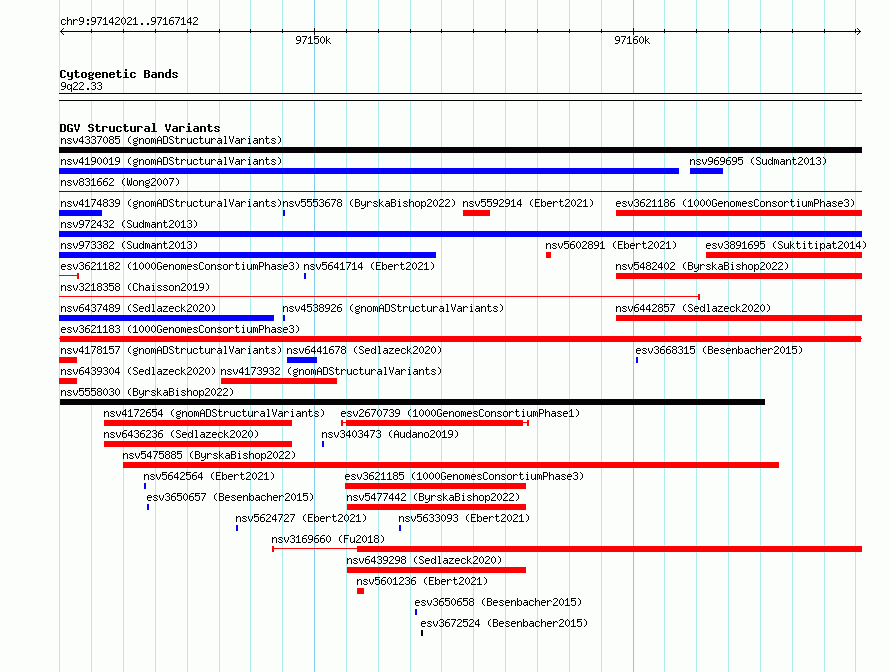890x672 pixels.
Task: Select the nsv6437489 blue variant bar
Action: coord(166,318)
